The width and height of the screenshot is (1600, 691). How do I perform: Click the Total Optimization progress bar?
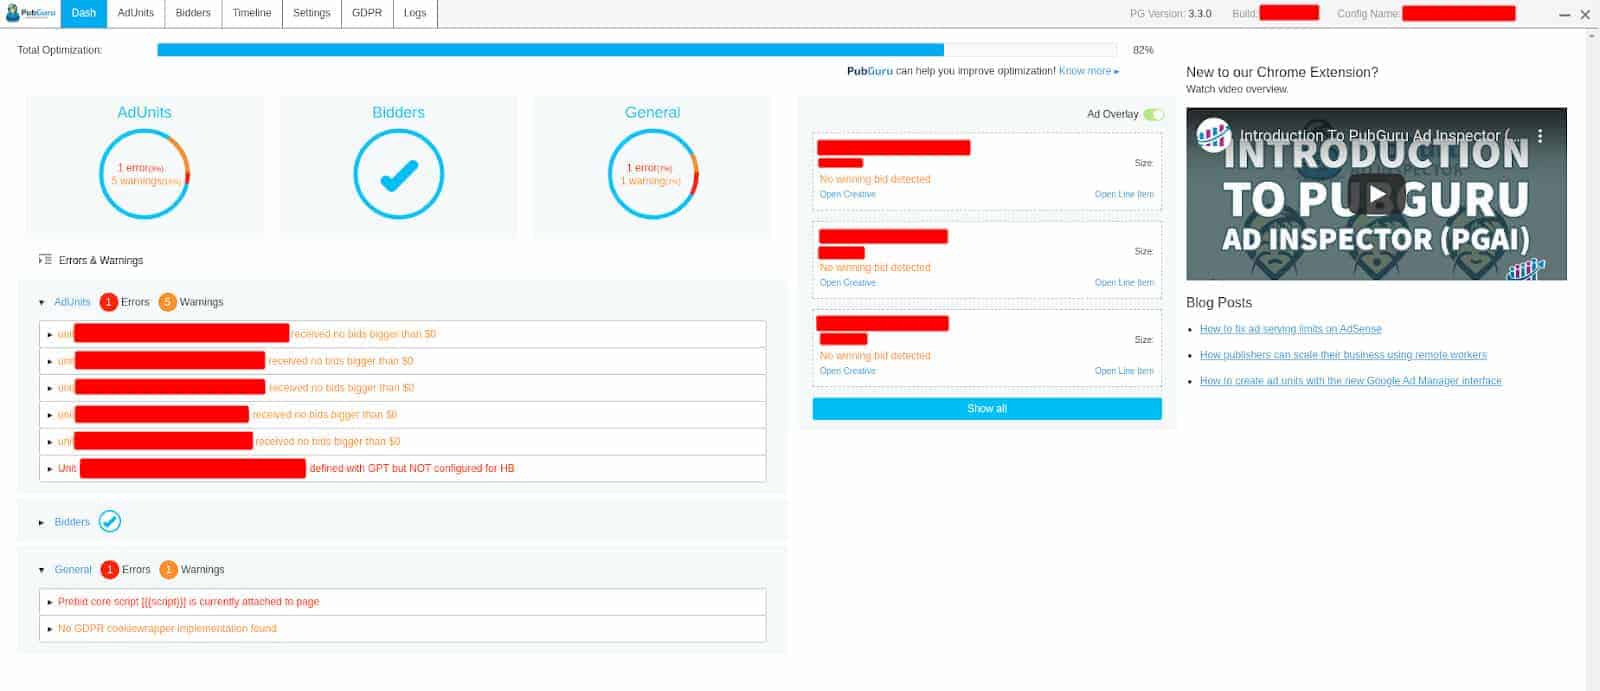tap(637, 50)
